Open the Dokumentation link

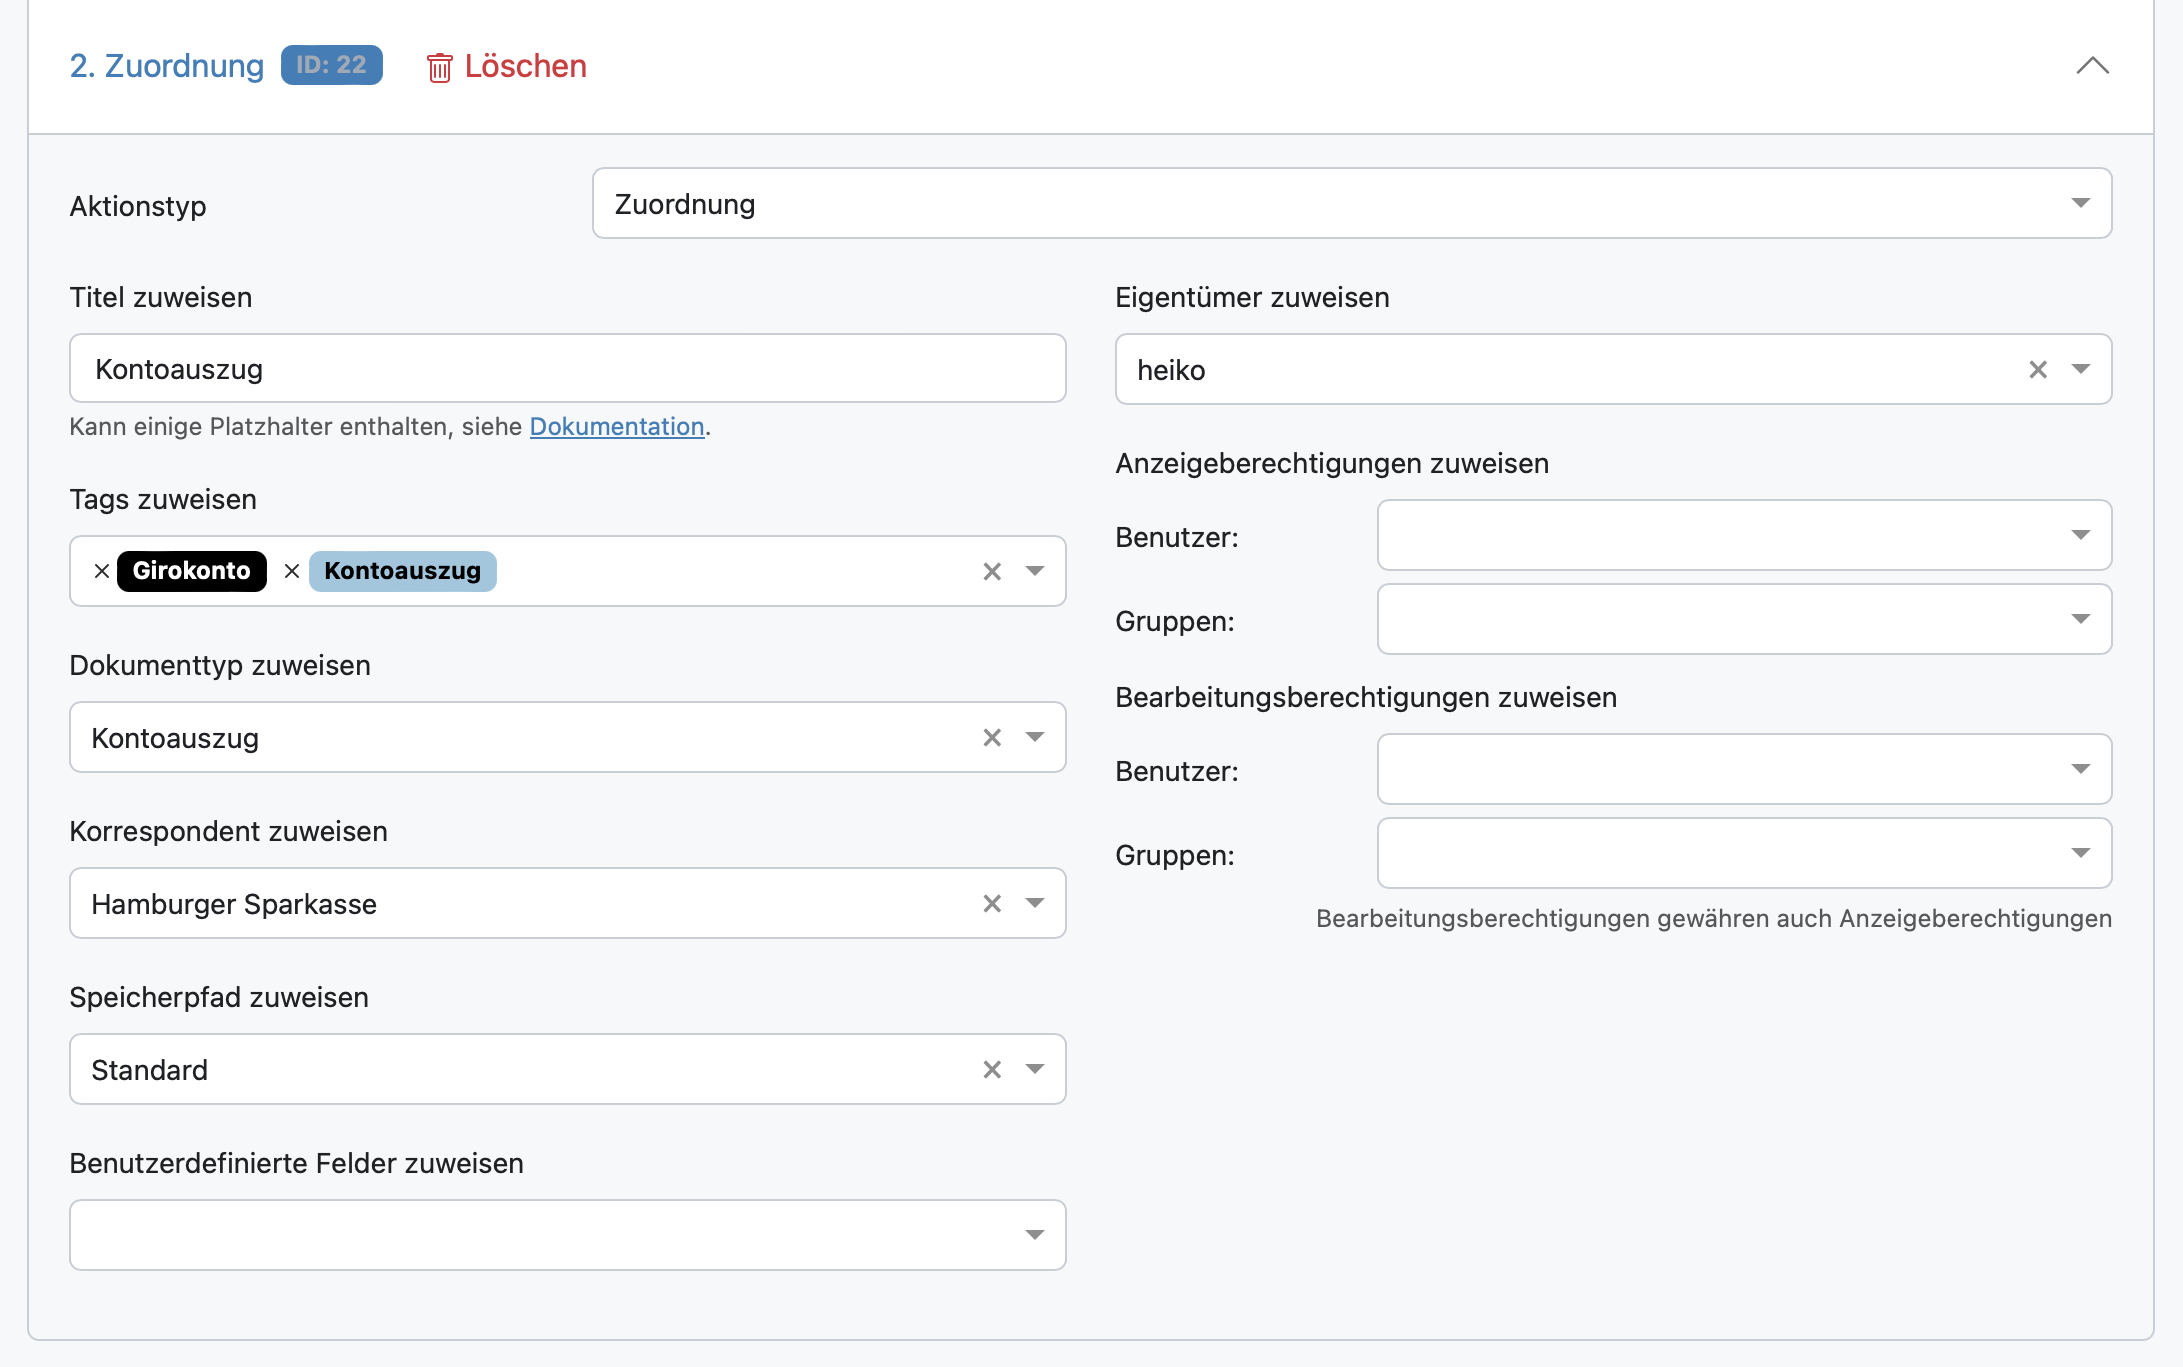pos(617,427)
